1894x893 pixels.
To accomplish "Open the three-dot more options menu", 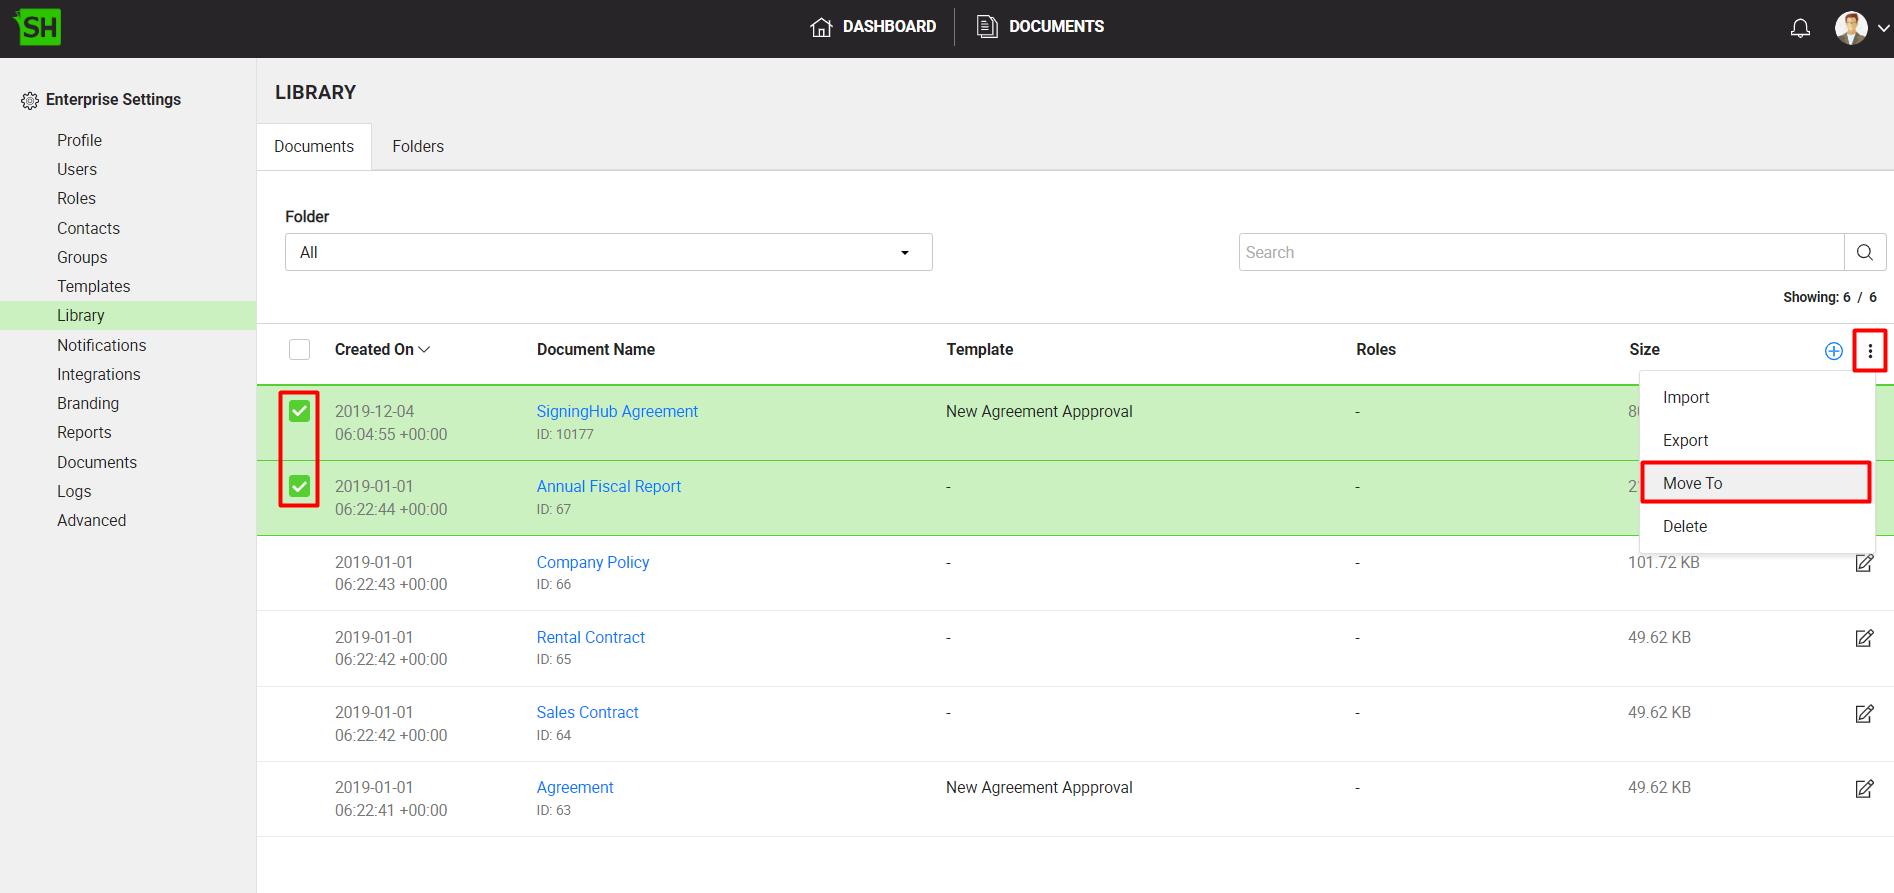I will (1869, 351).
